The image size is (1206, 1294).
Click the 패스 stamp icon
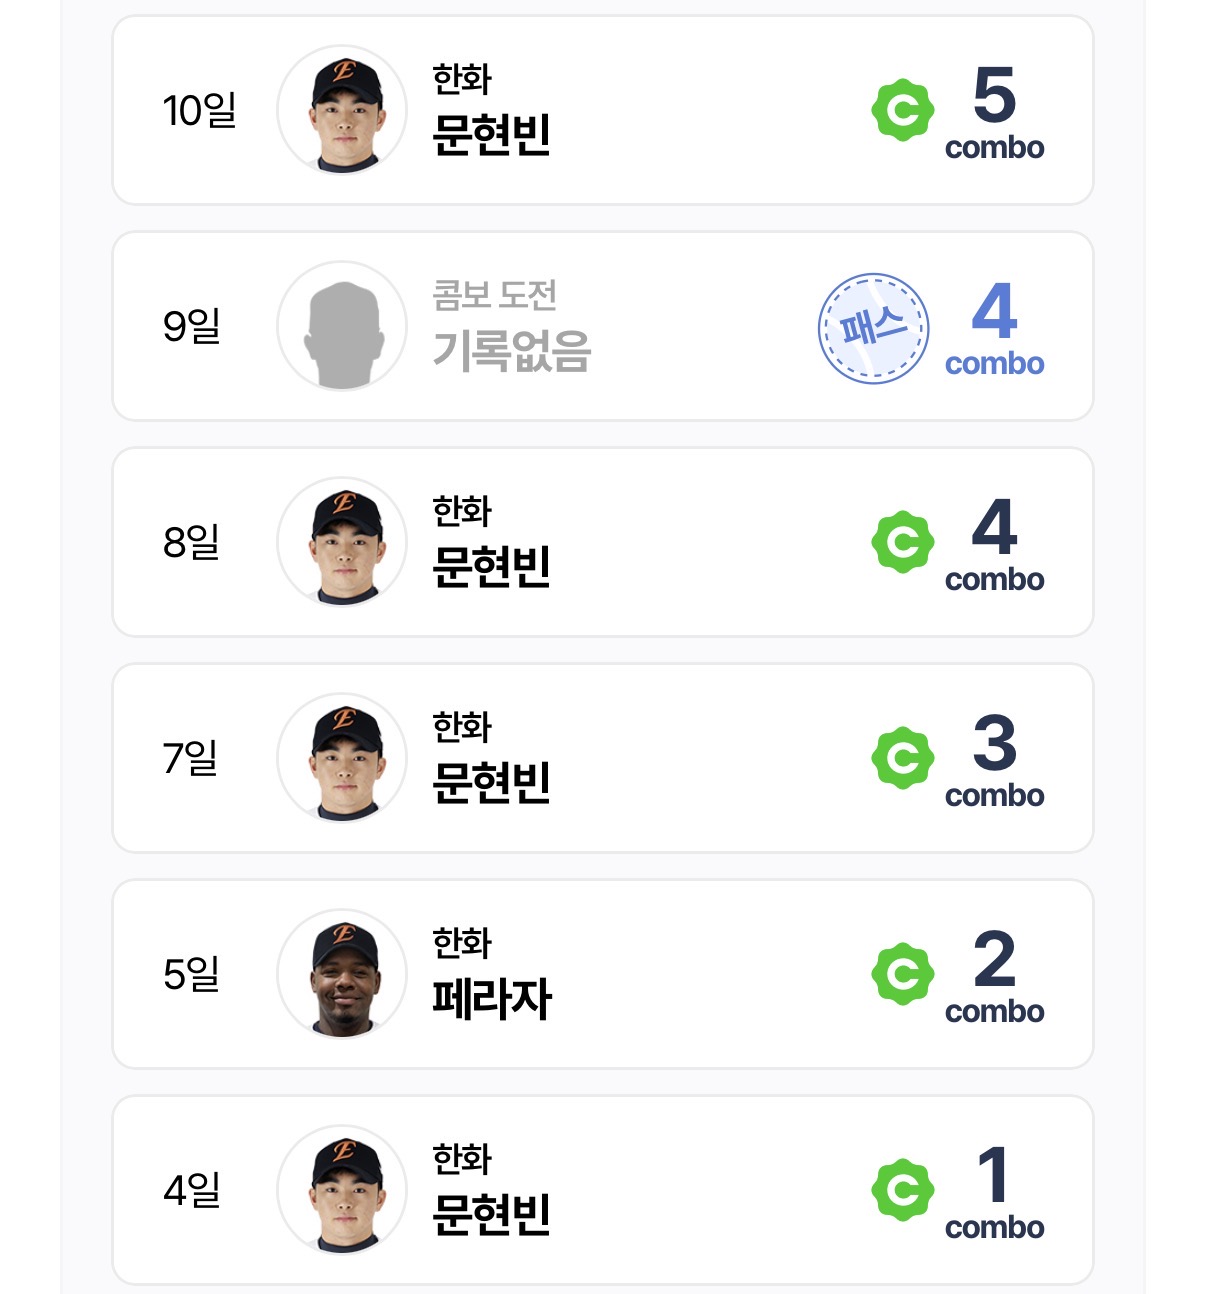(873, 328)
